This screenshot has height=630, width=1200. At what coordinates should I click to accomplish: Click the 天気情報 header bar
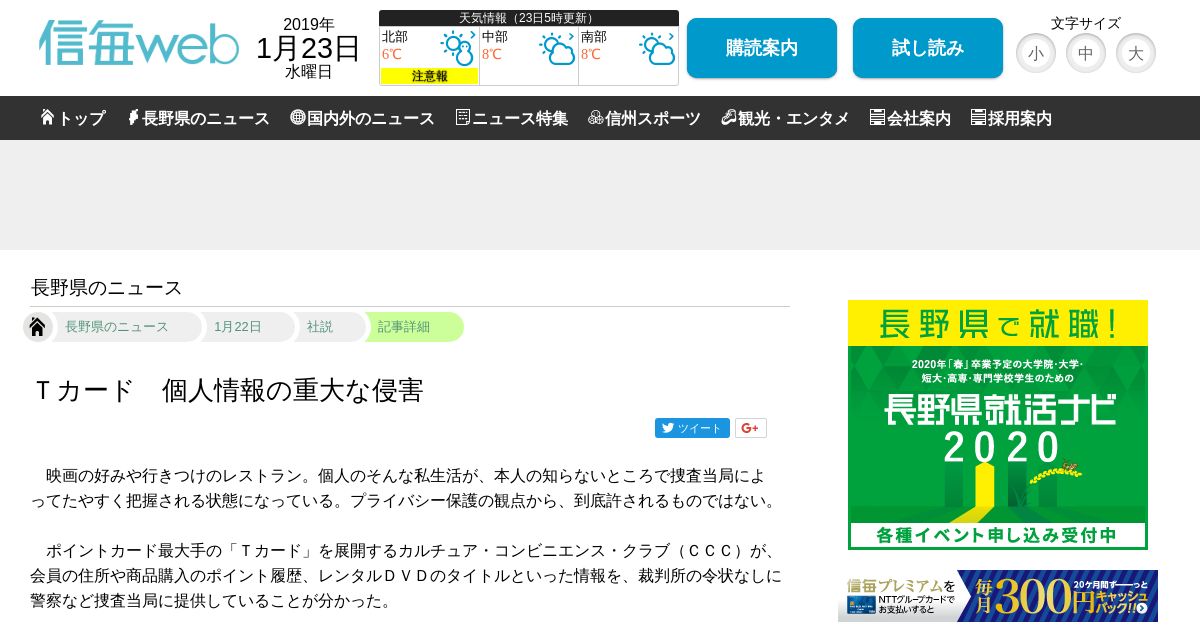point(529,18)
